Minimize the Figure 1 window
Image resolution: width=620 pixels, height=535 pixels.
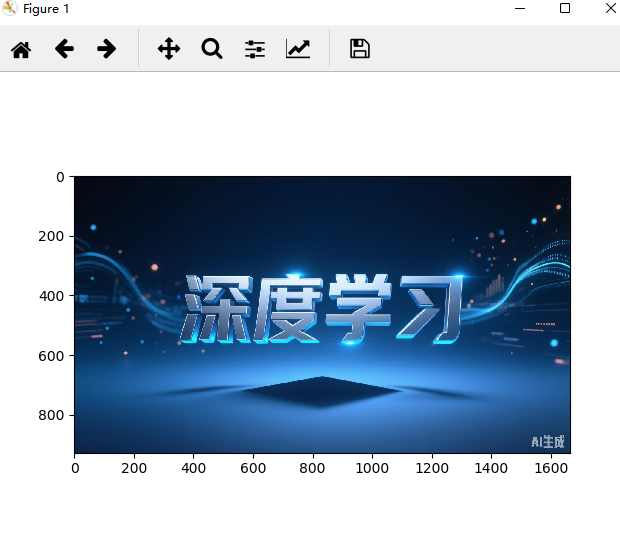tap(520, 8)
